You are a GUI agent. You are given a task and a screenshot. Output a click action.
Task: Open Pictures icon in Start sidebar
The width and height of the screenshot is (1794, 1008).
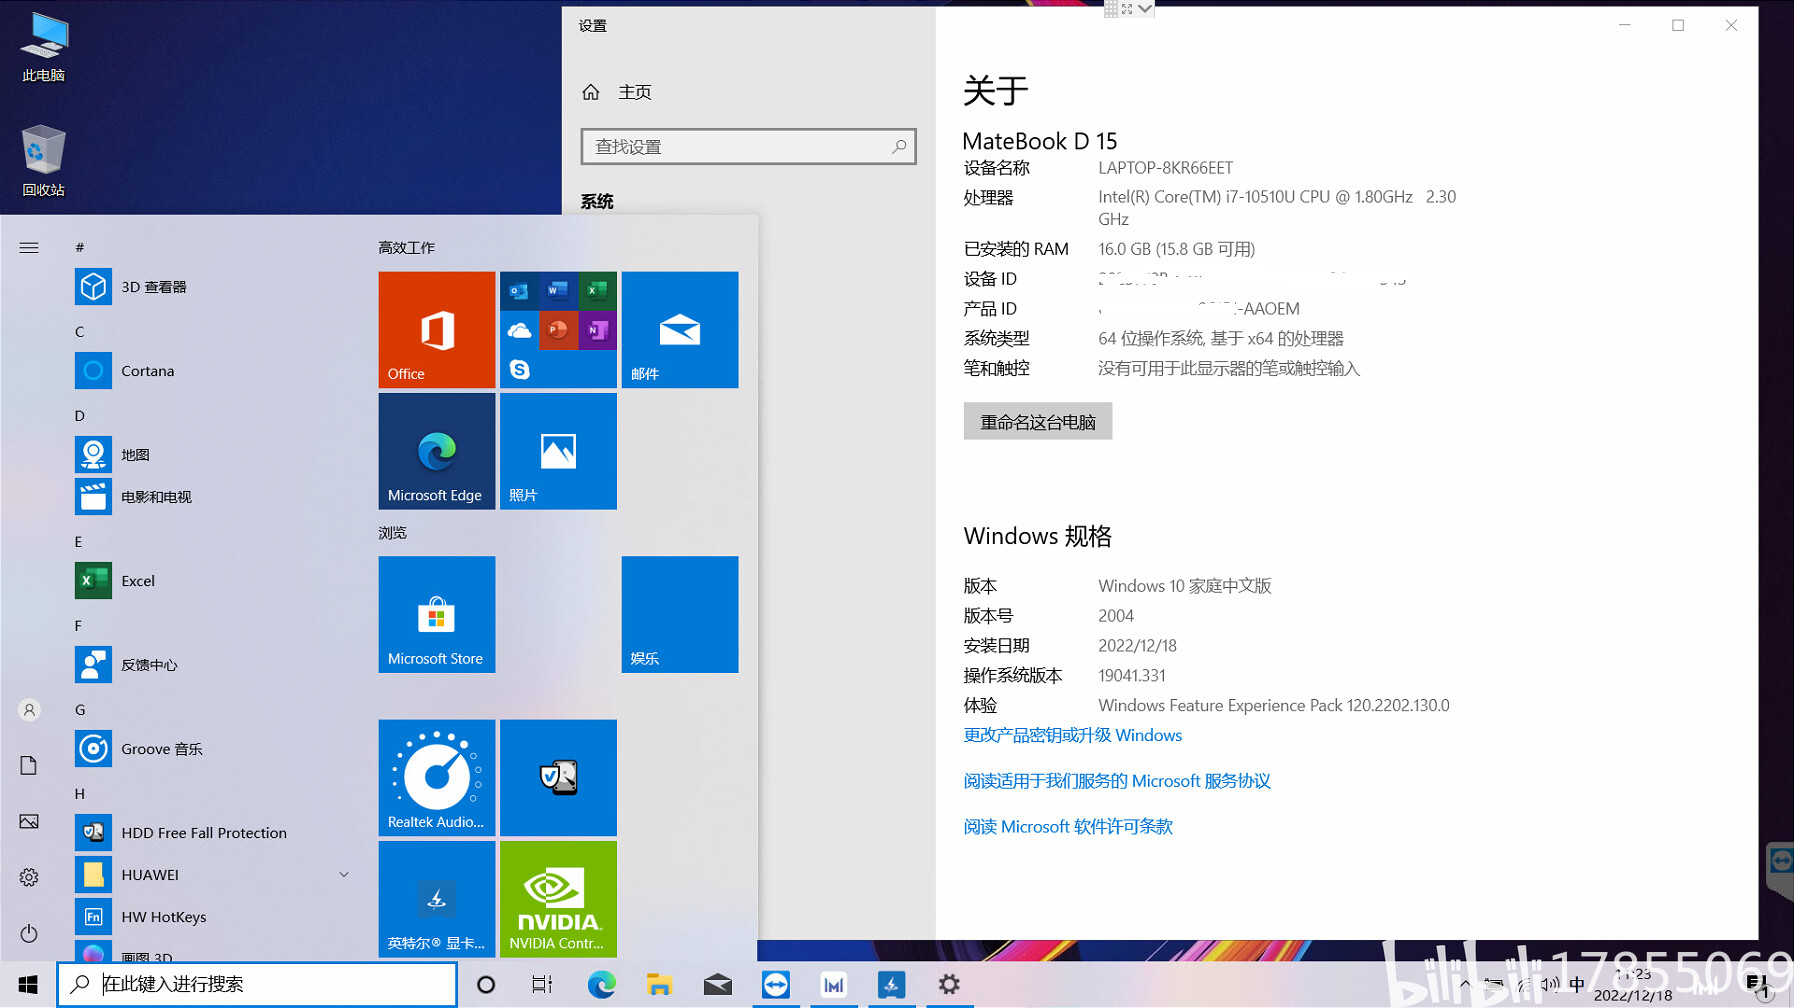point(29,821)
